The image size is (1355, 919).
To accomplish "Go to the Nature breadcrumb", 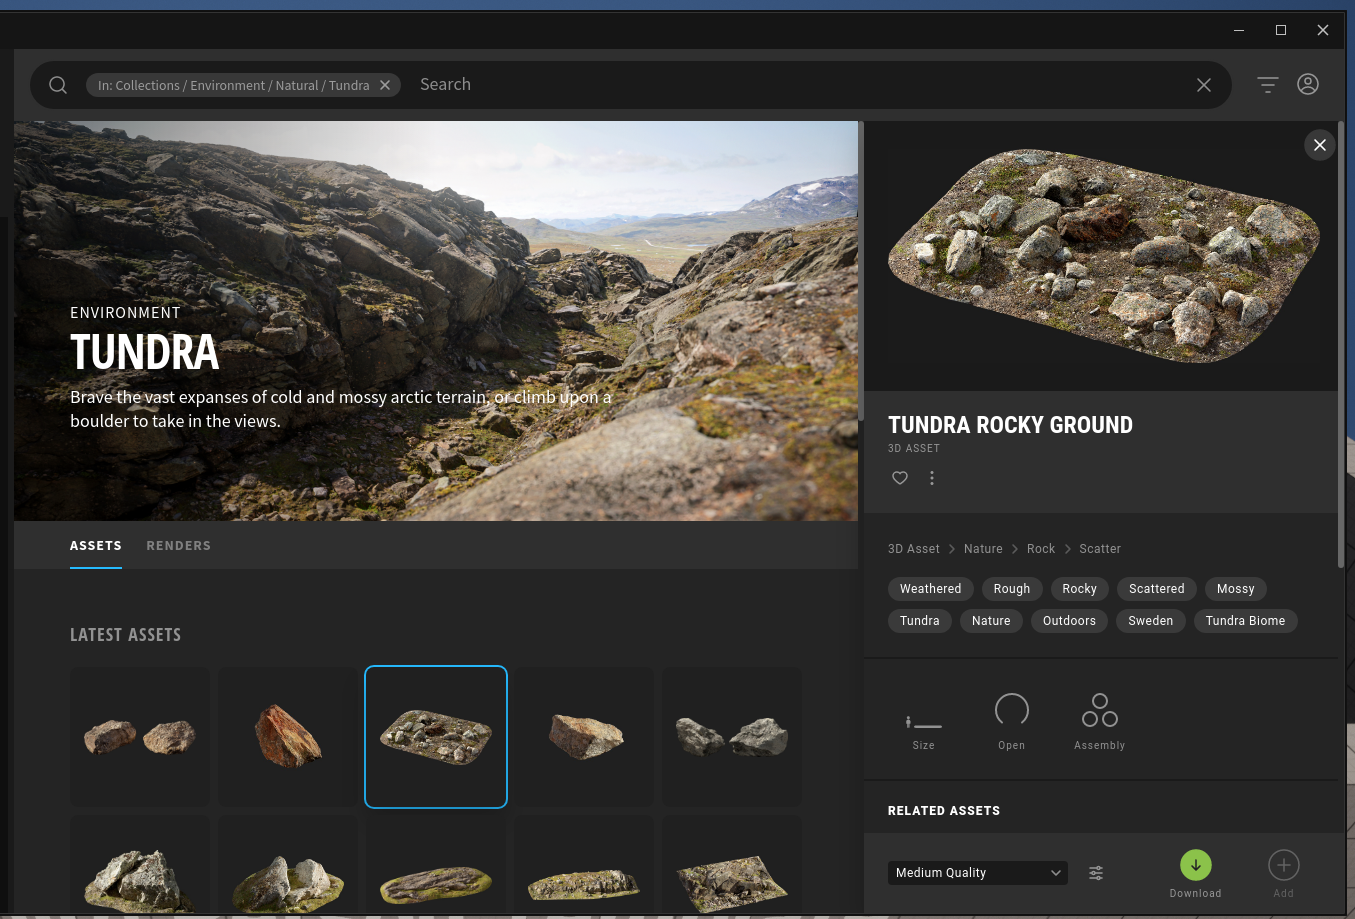I will (x=983, y=549).
